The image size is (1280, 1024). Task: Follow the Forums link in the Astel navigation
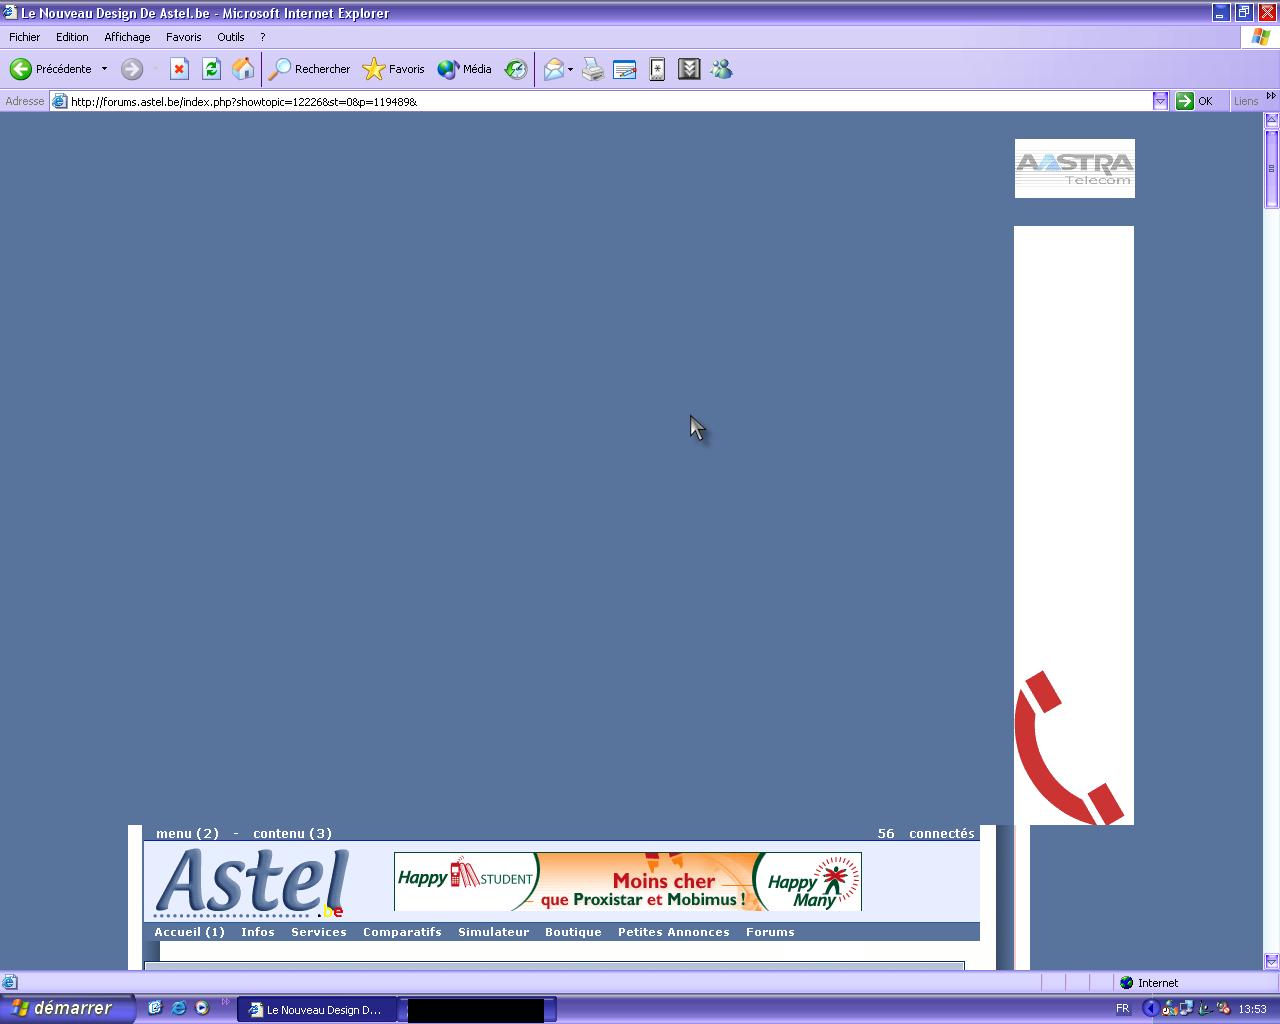tap(770, 932)
